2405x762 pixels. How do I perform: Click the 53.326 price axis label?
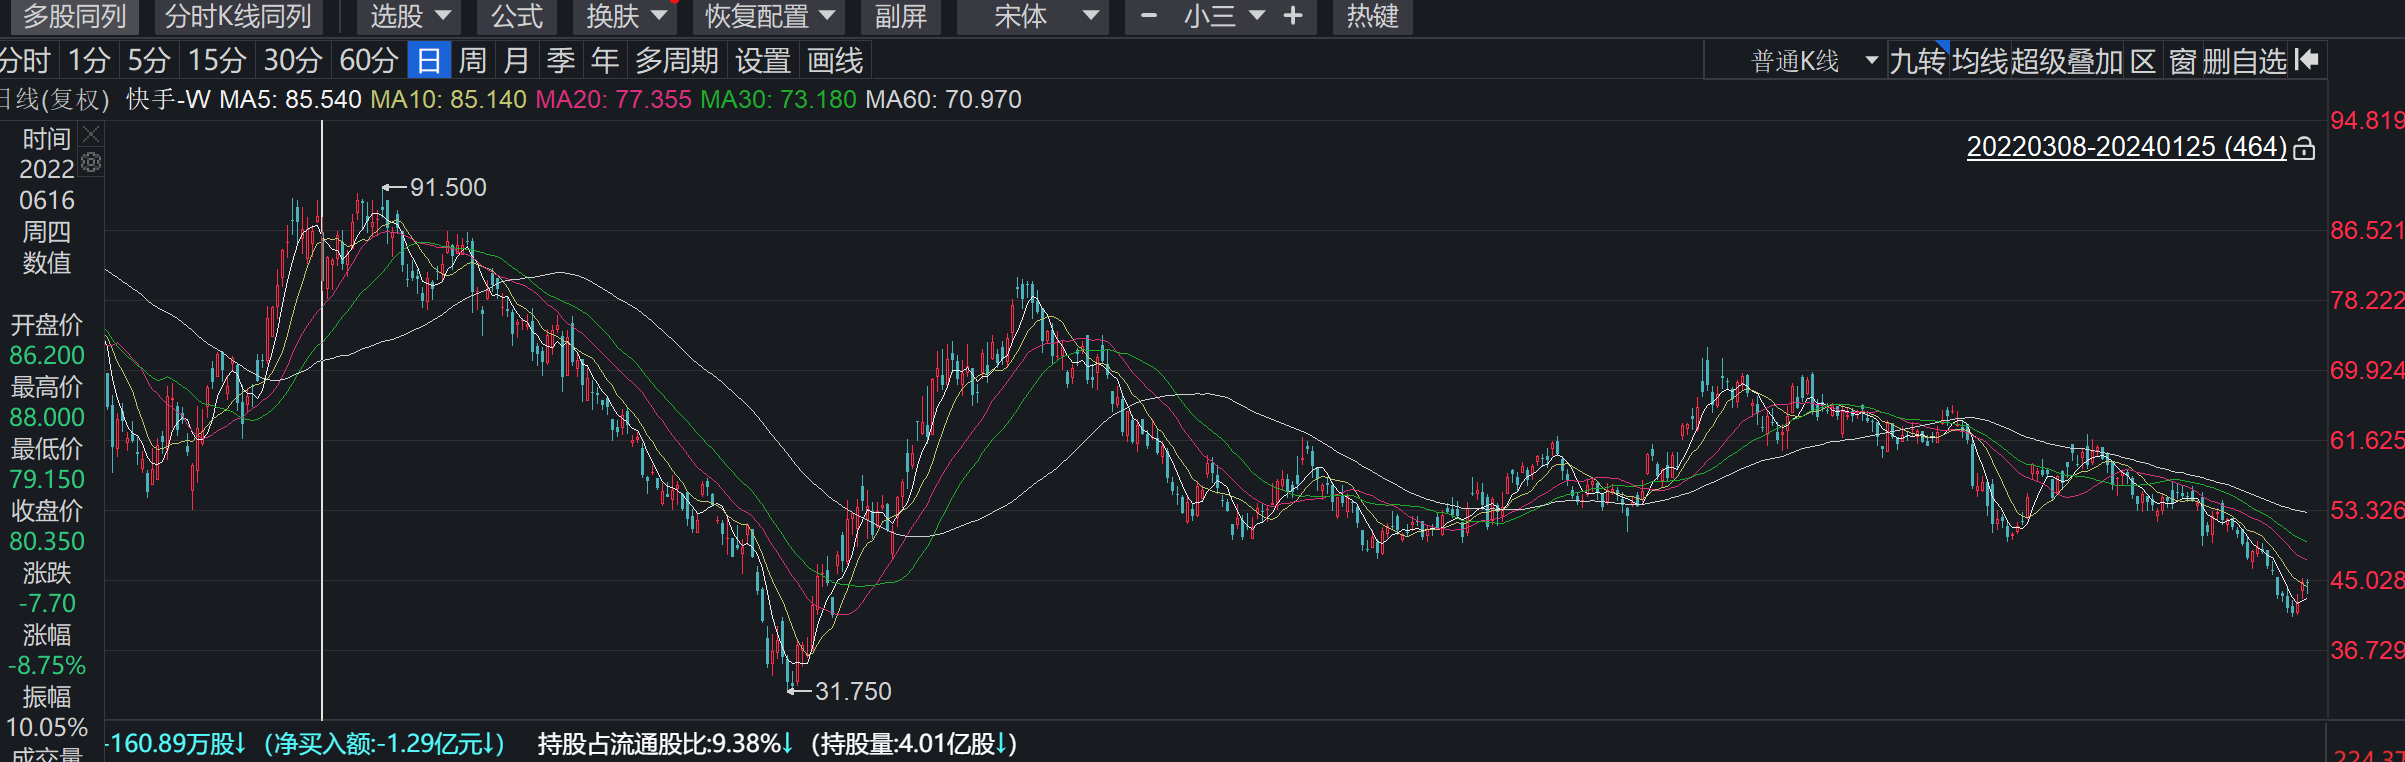[2367, 511]
